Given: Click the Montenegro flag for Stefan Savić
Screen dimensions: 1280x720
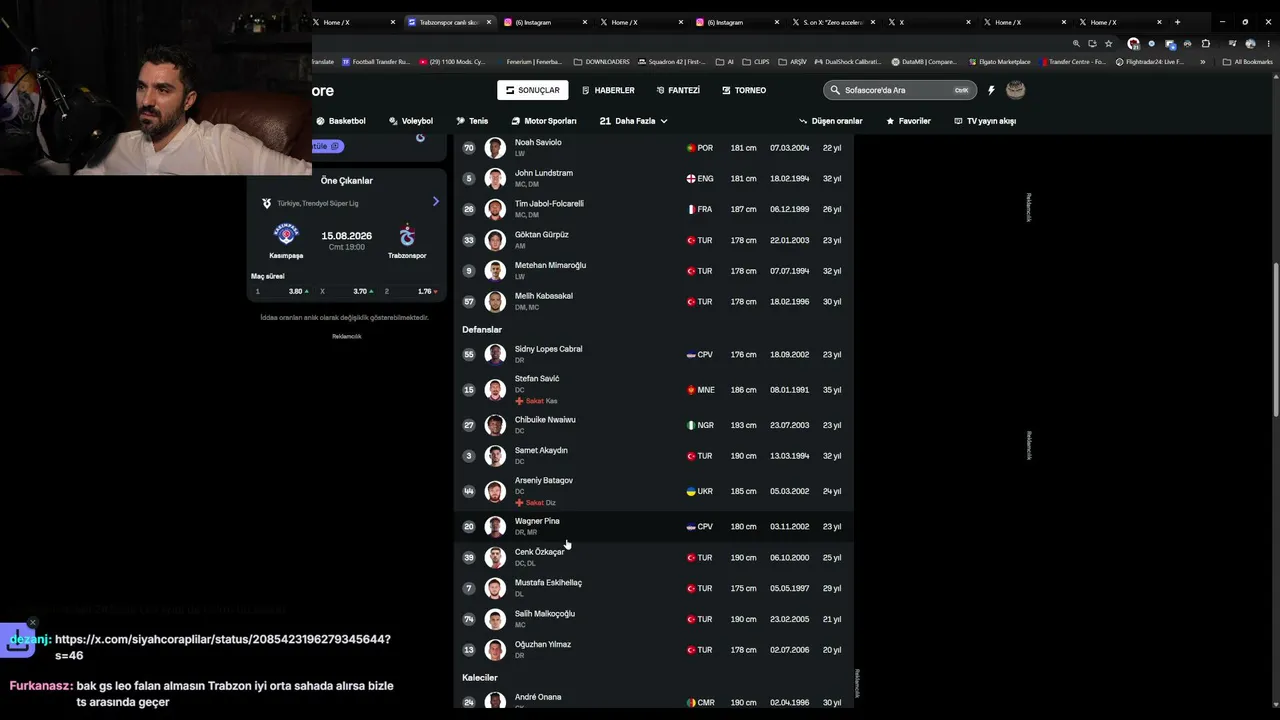Looking at the screenshot, I should (x=690, y=390).
